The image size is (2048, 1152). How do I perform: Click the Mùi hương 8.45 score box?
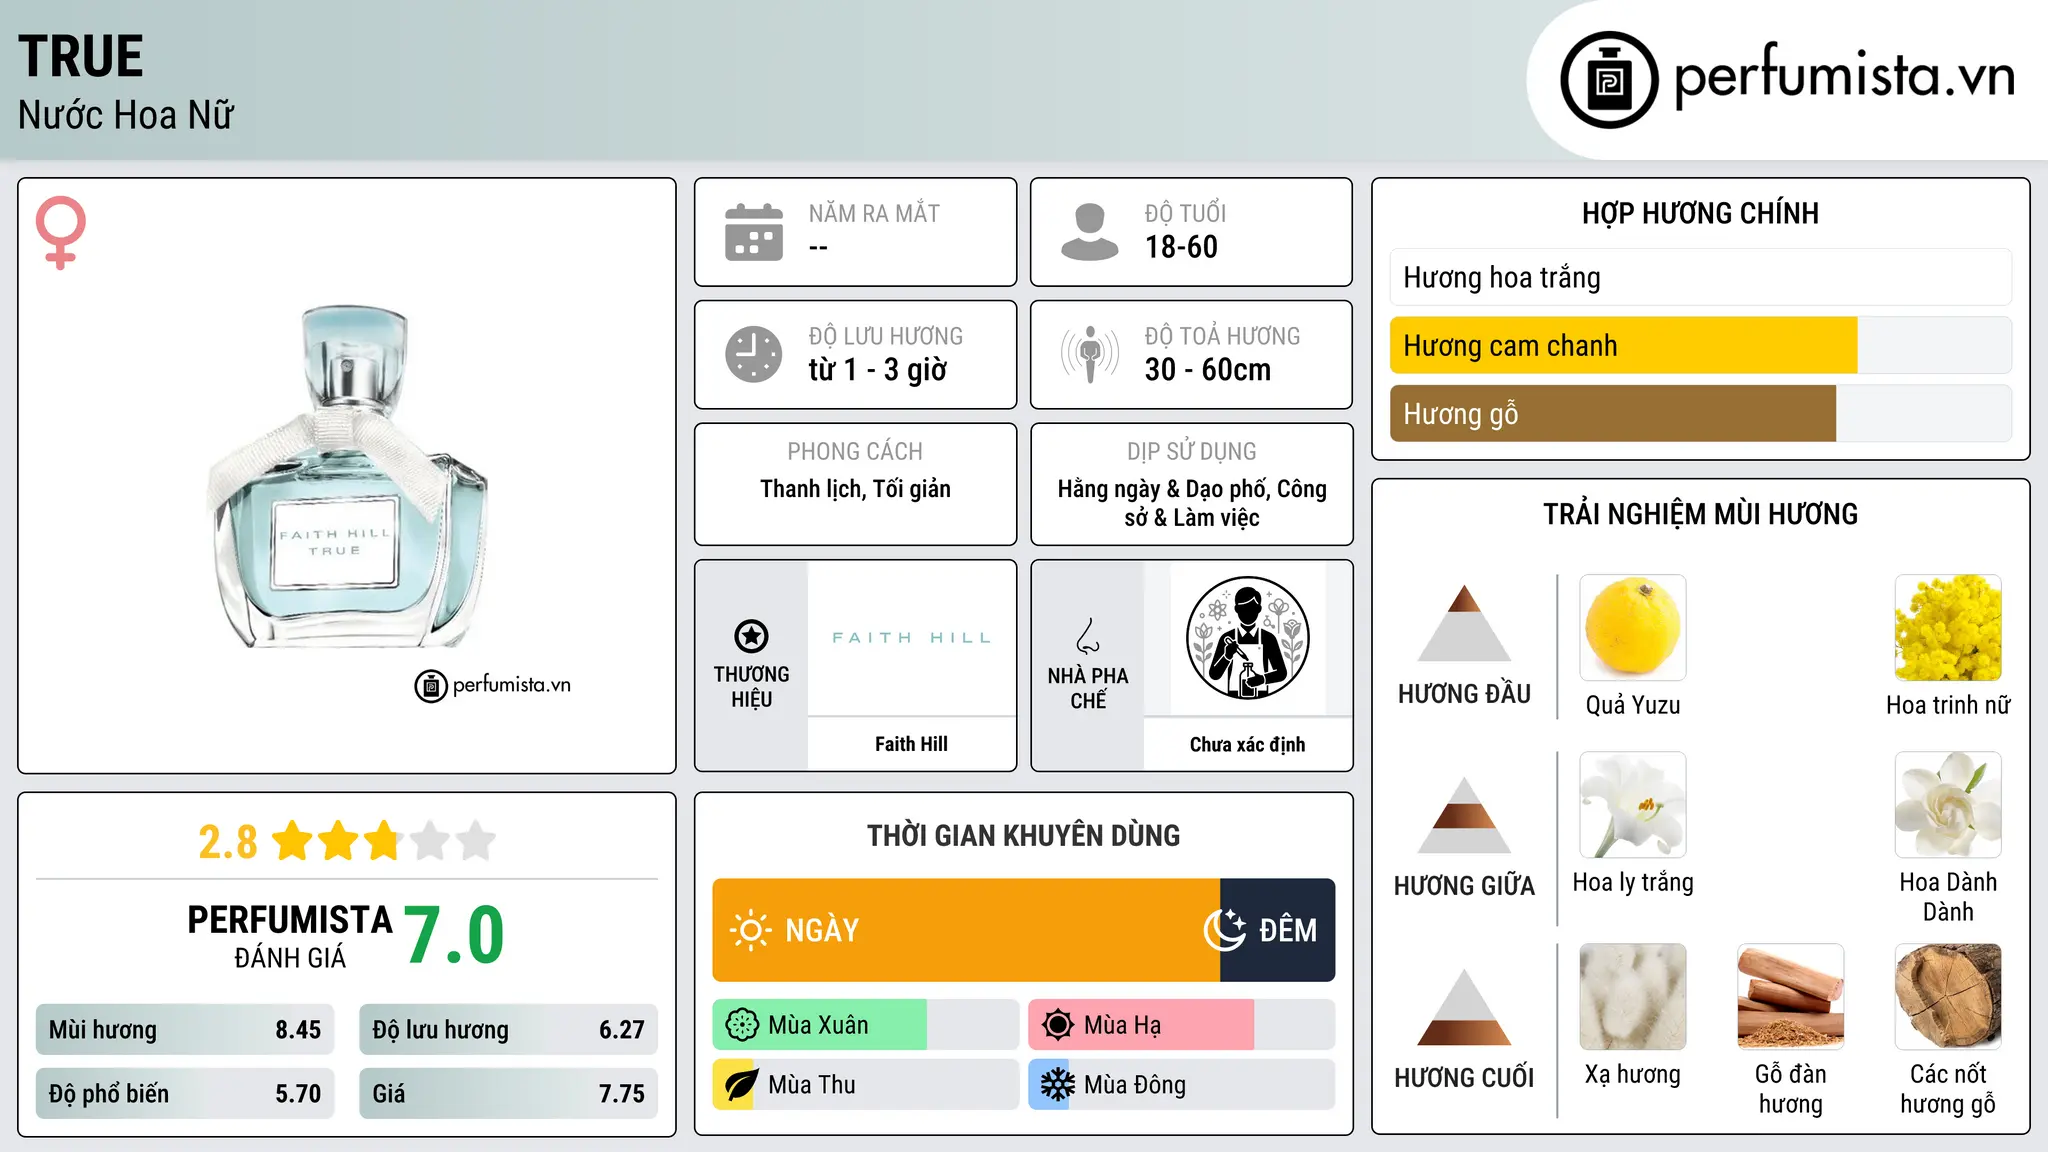(185, 1030)
